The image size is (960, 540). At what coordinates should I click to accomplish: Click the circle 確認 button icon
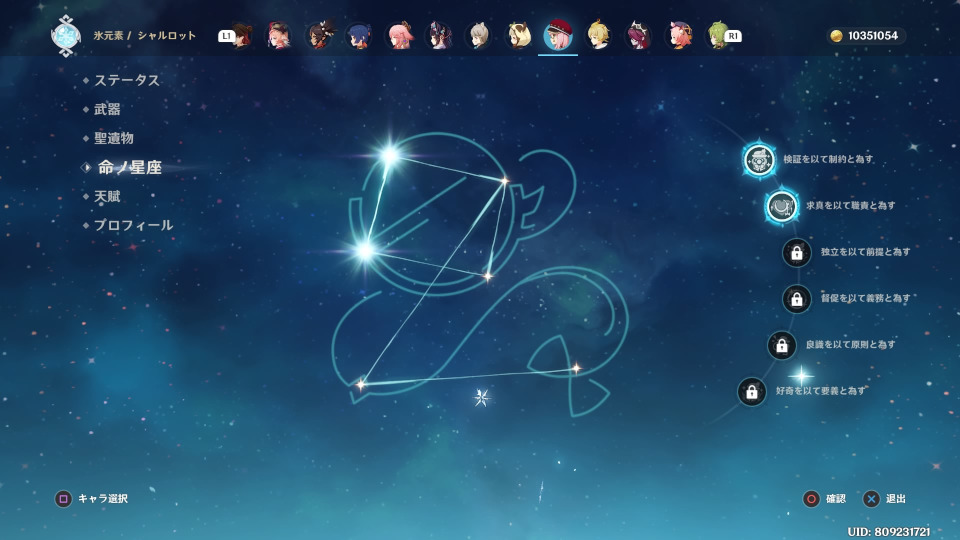(811, 499)
